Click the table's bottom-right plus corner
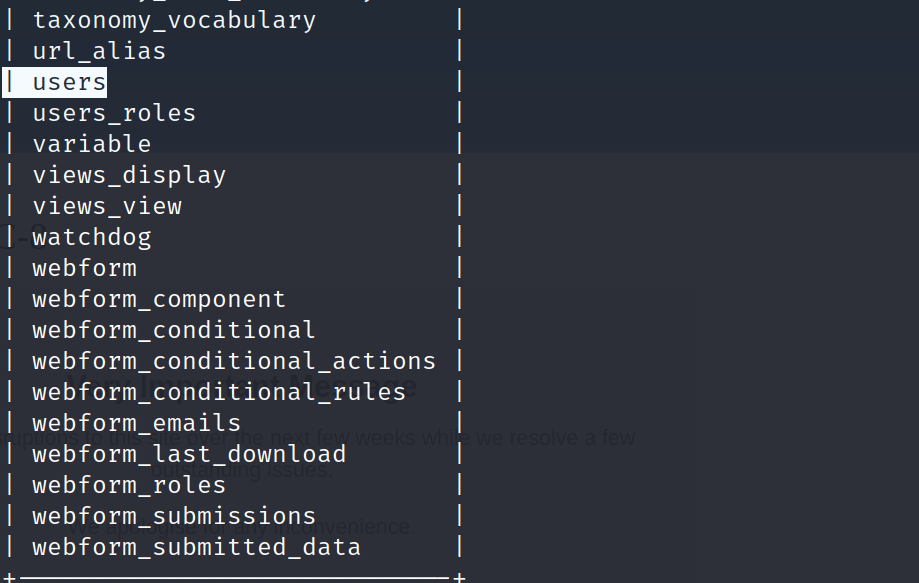The height and width of the screenshot is (583, 919). click(459, 577)
